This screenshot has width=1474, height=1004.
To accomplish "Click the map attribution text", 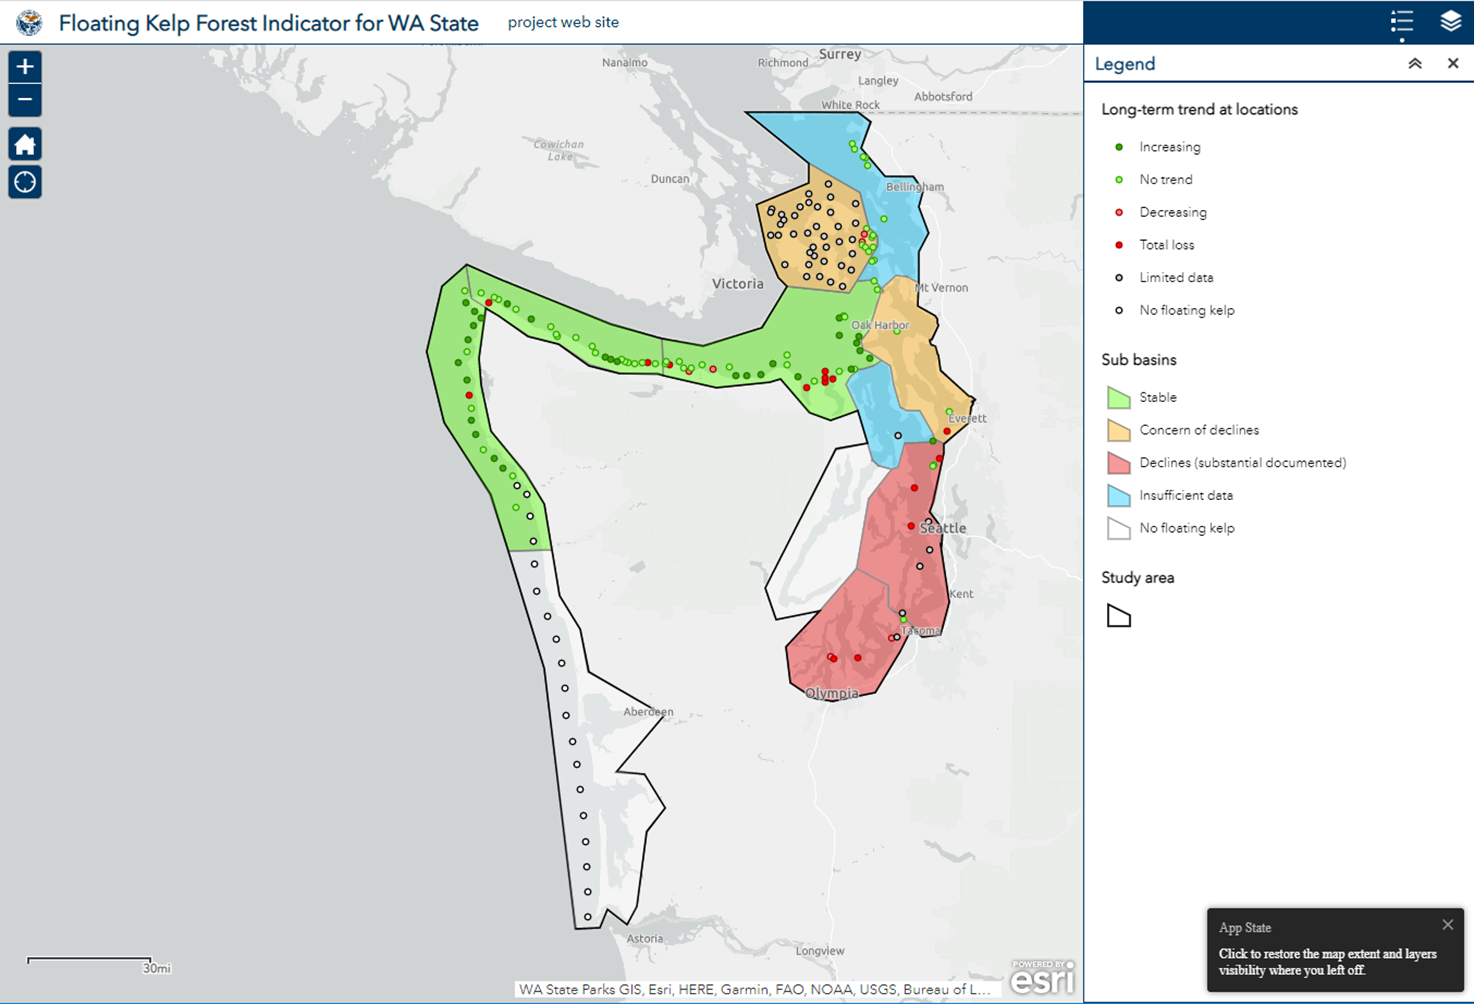I will point(754,989).
